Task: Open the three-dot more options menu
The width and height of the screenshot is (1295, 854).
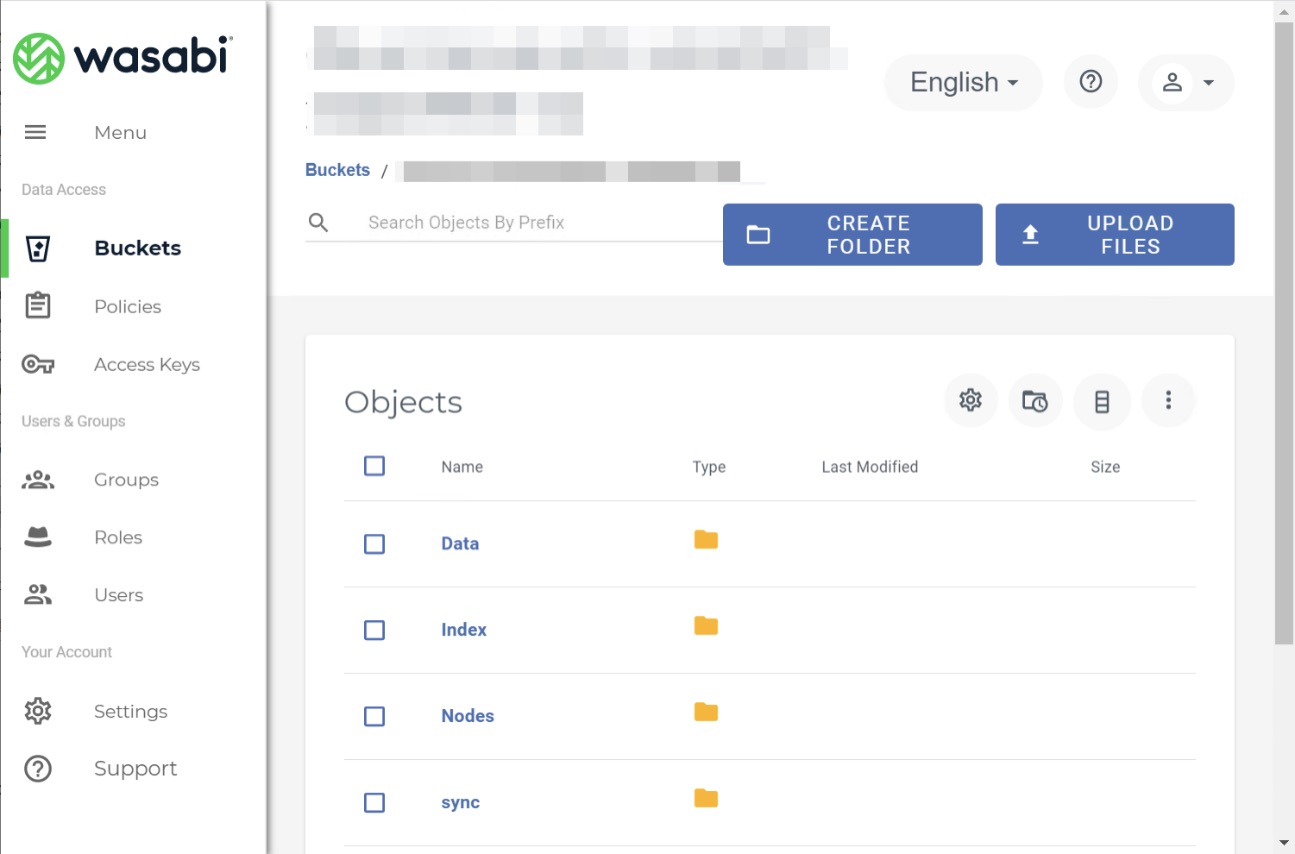Action: point(1168,401)
